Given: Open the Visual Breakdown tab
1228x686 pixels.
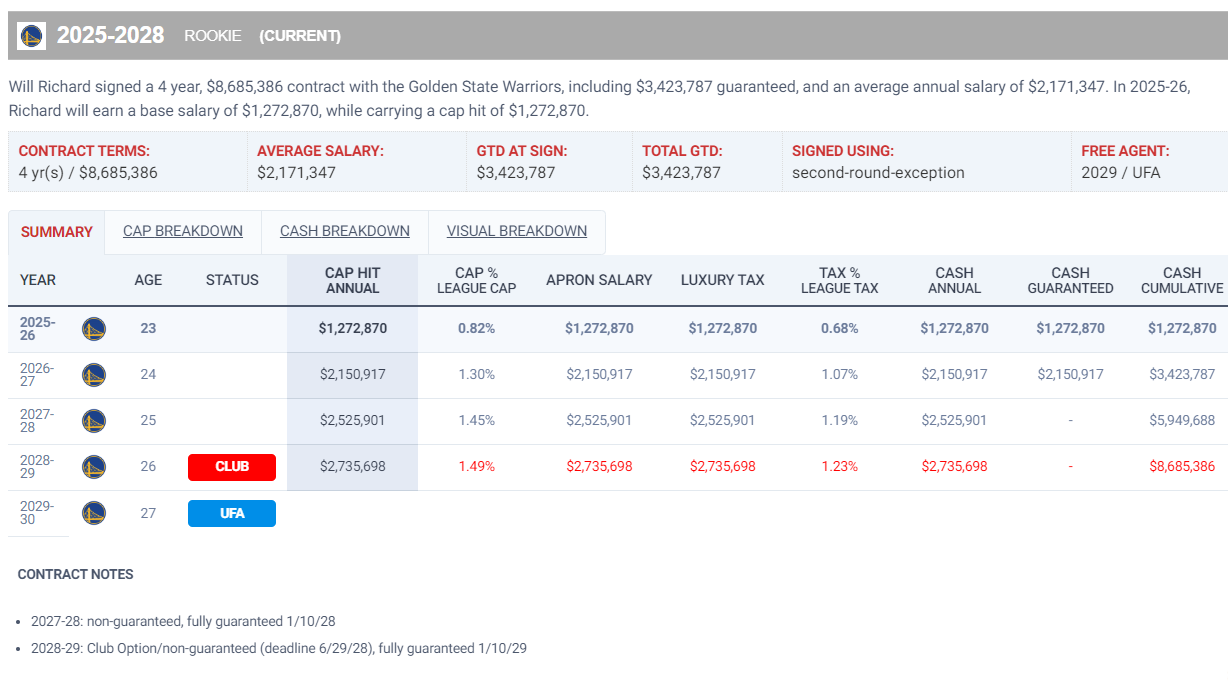Looking at the screenshot, I should [517, 231].
